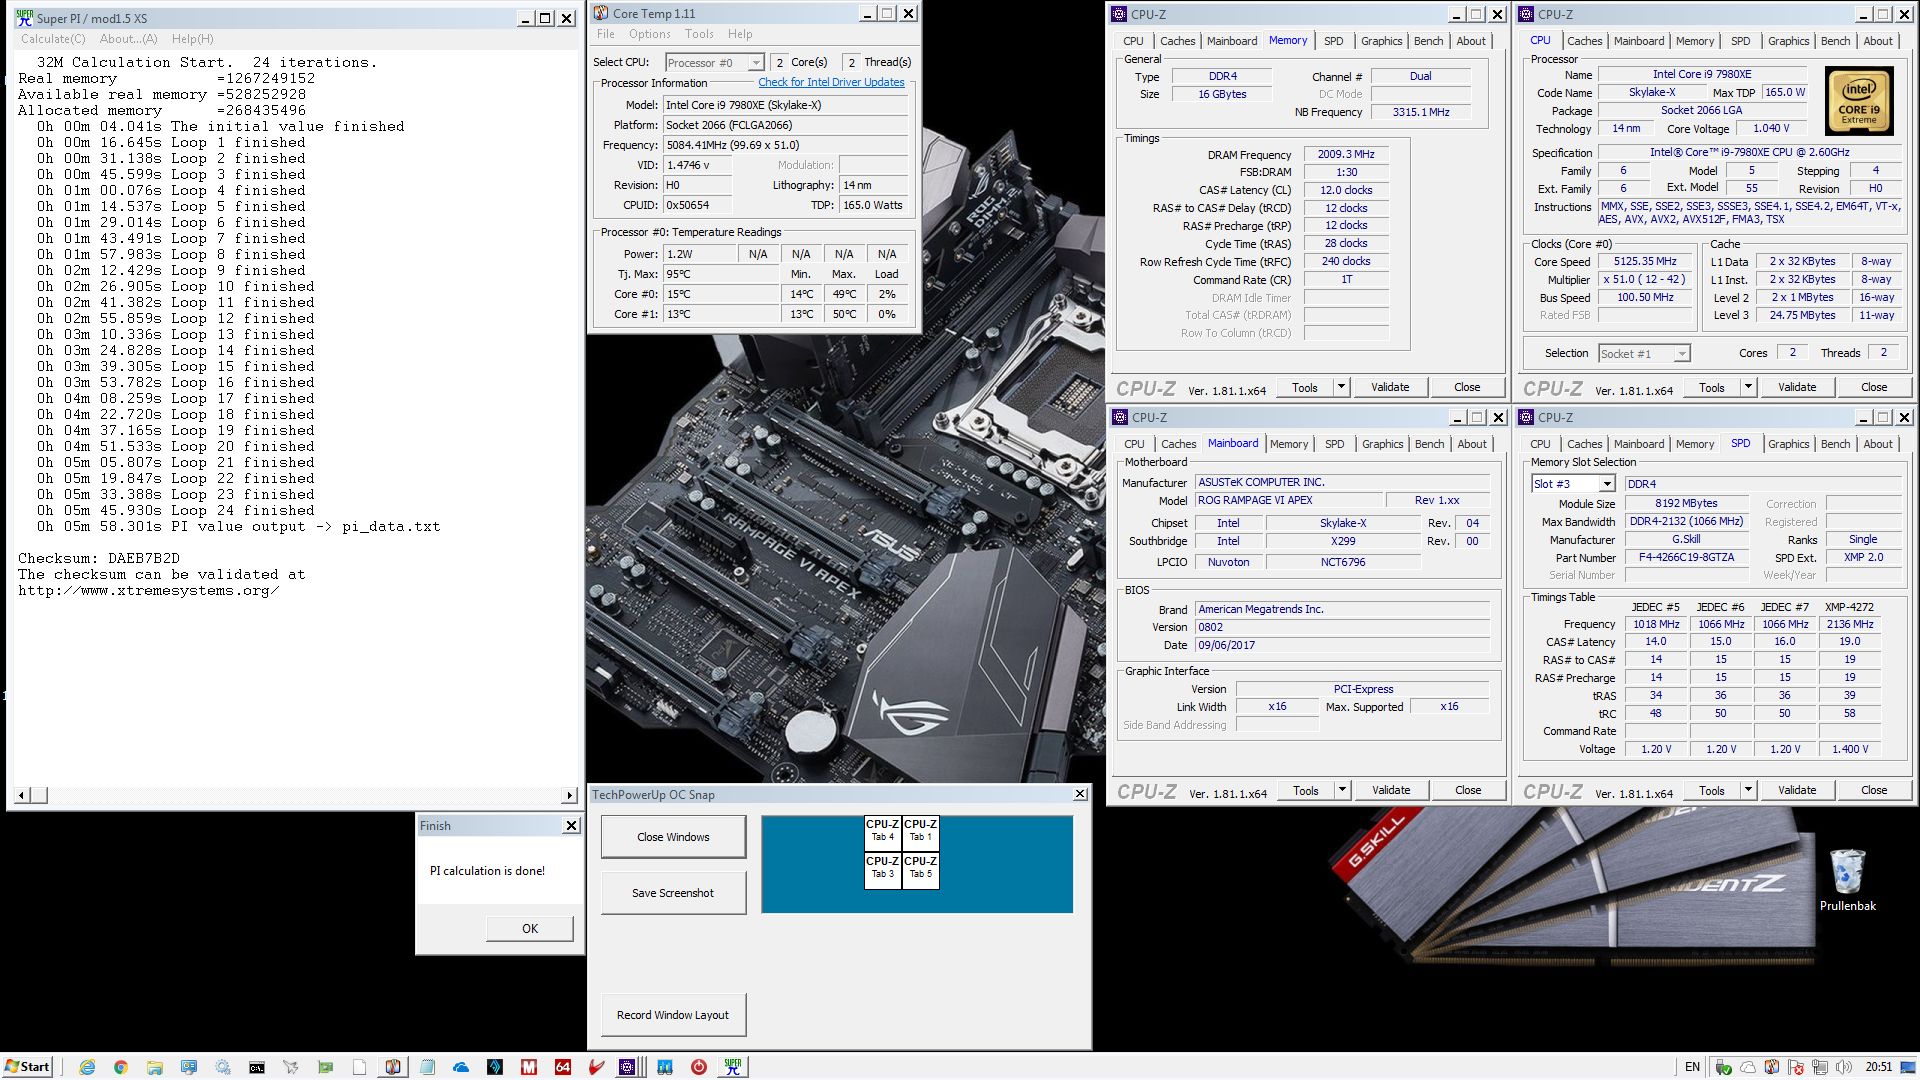Open the Tools menu in Core Temp

click(x=699, y=34)
